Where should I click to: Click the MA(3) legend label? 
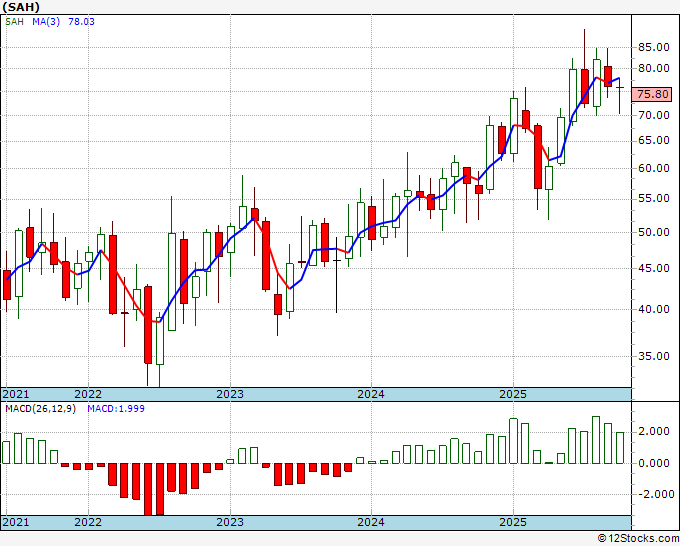pos(46,22)
